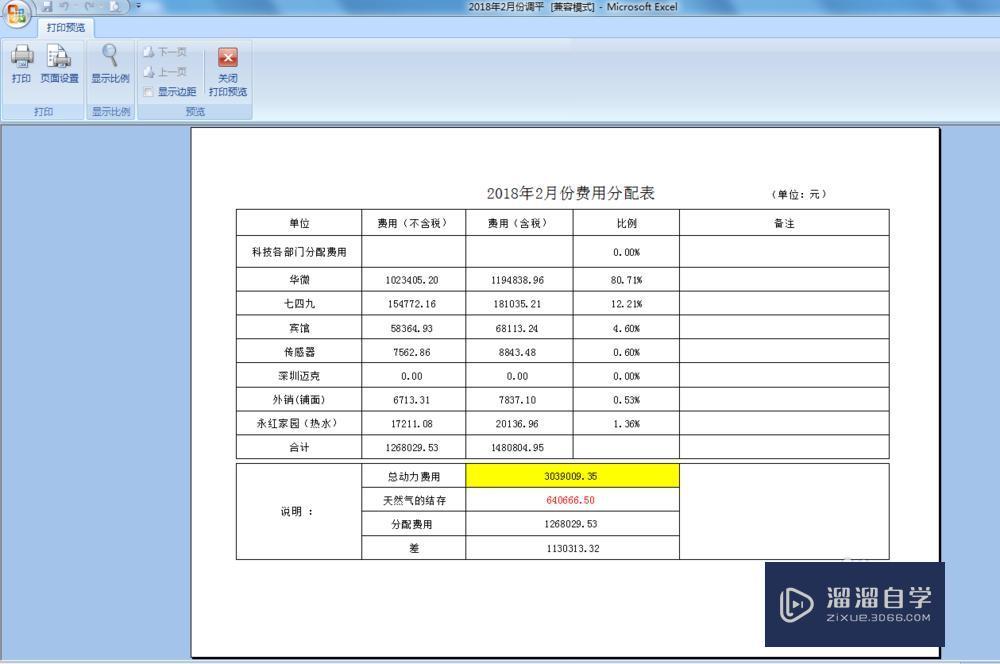The width and height of the screenshot is (1000, 664).
Task: Click 关闭打印预览 red X button
Action: pos(228,71)
